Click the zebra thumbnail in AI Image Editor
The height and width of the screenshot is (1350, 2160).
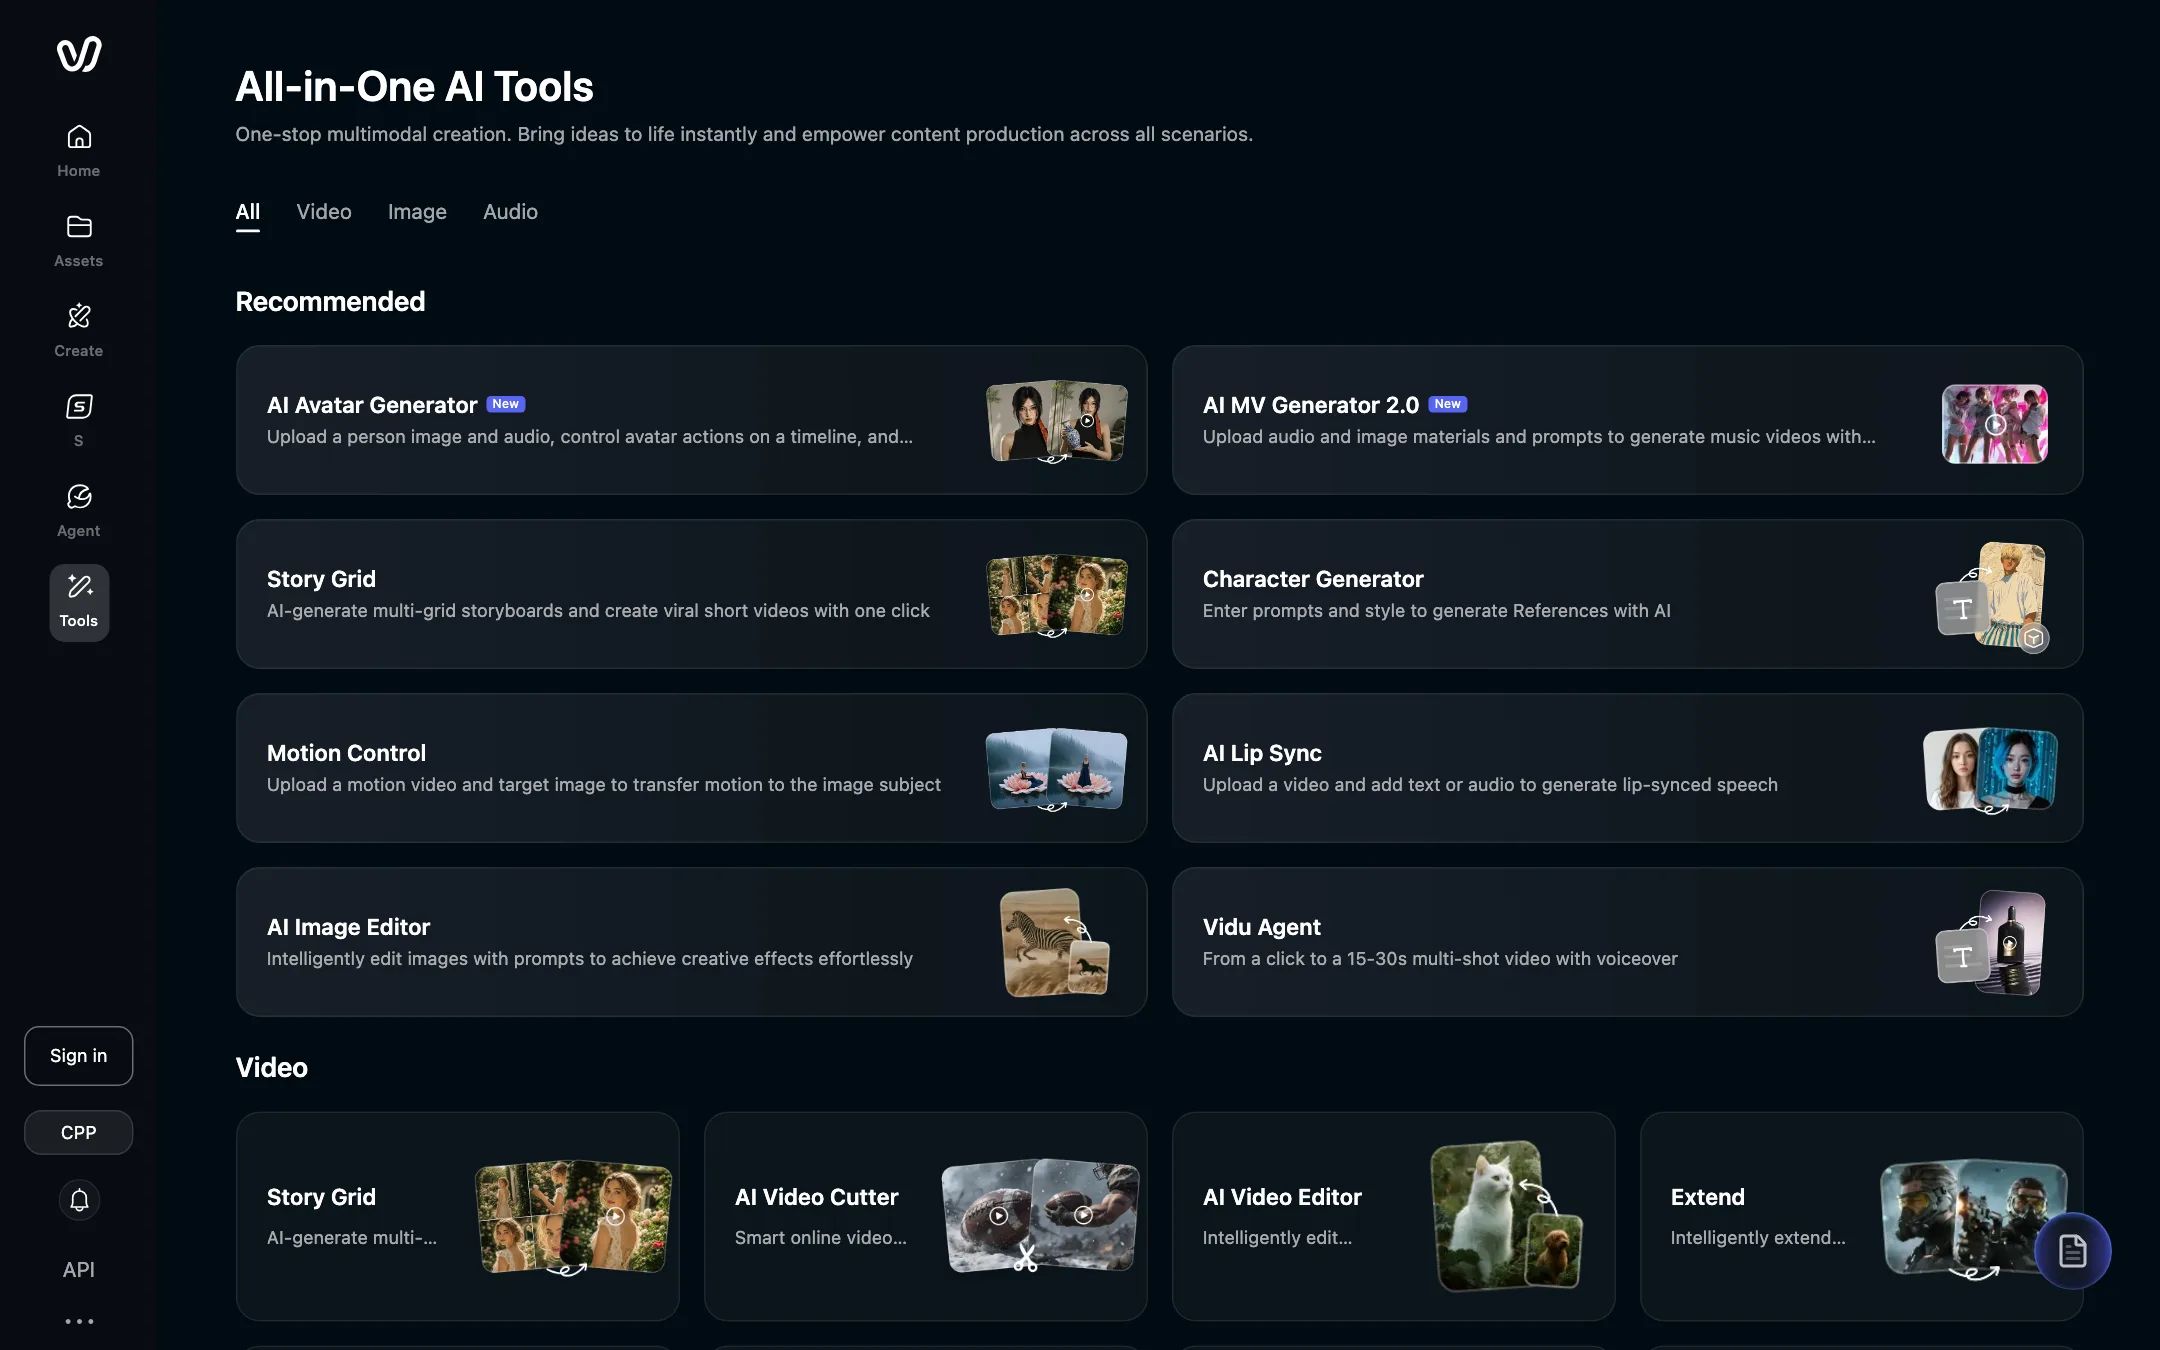[x=1054, y=942]
